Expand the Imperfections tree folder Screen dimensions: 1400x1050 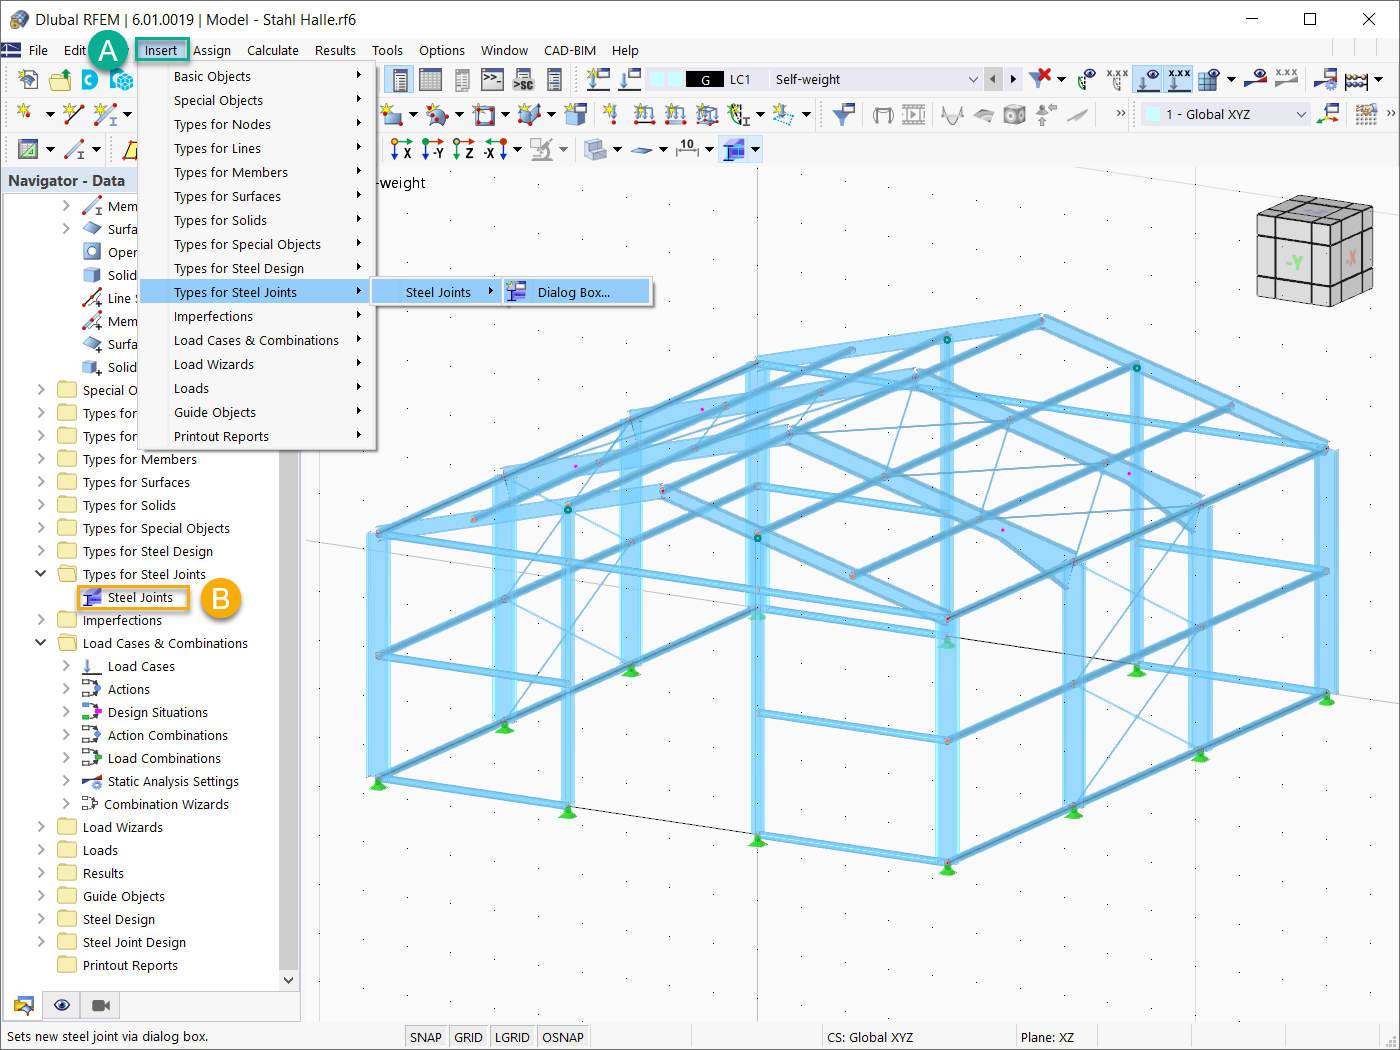[x=41, y=620]
